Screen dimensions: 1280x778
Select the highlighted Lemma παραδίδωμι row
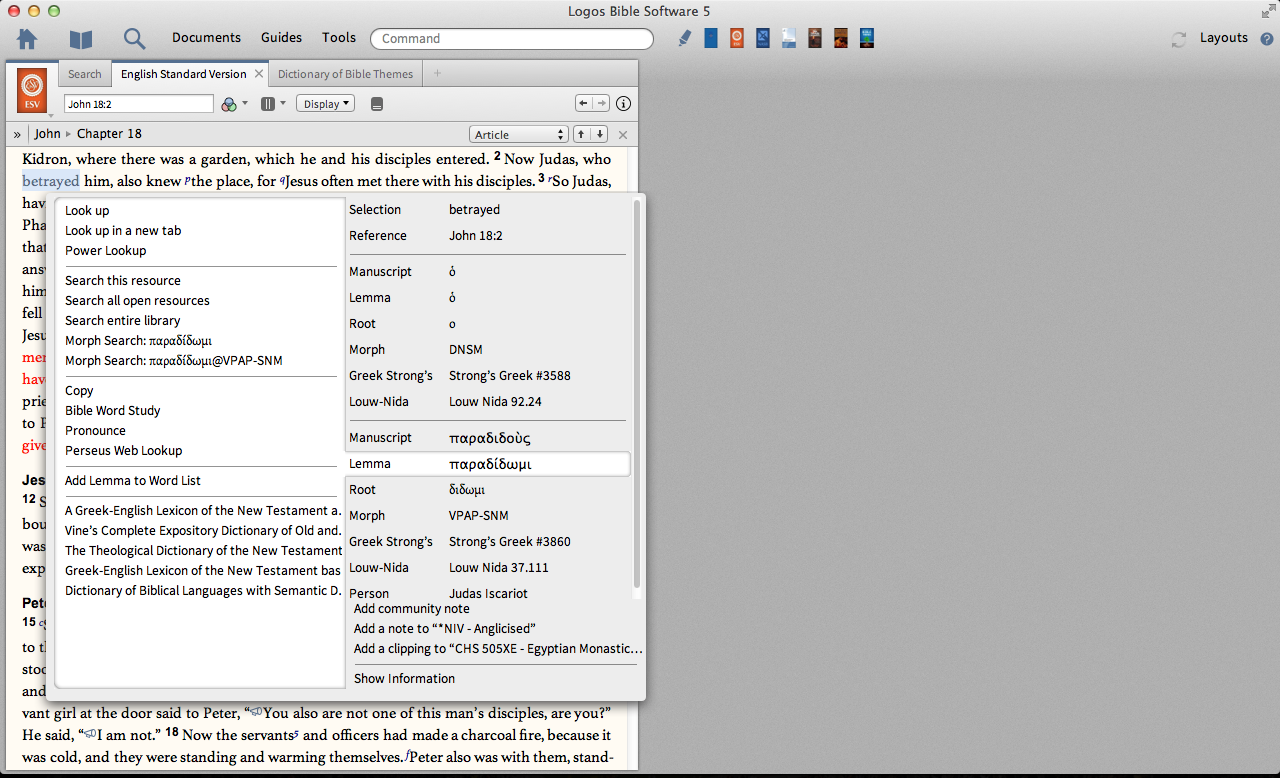pyautogui.click(x=487, y=464)
